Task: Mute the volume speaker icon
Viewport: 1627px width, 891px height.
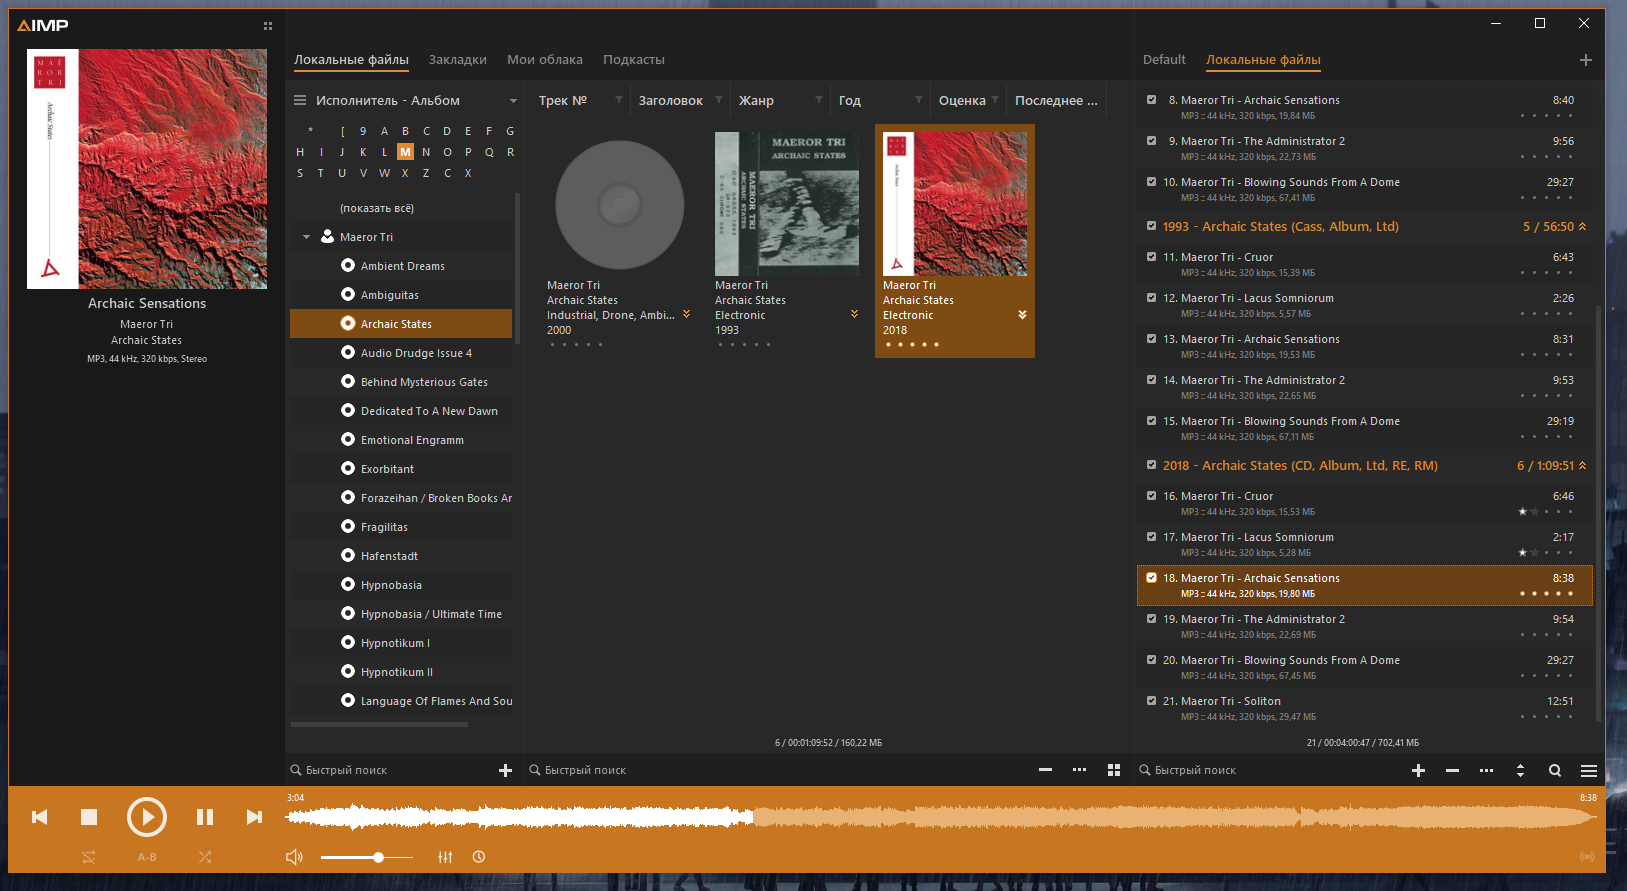Action: (x=294, y=857)
